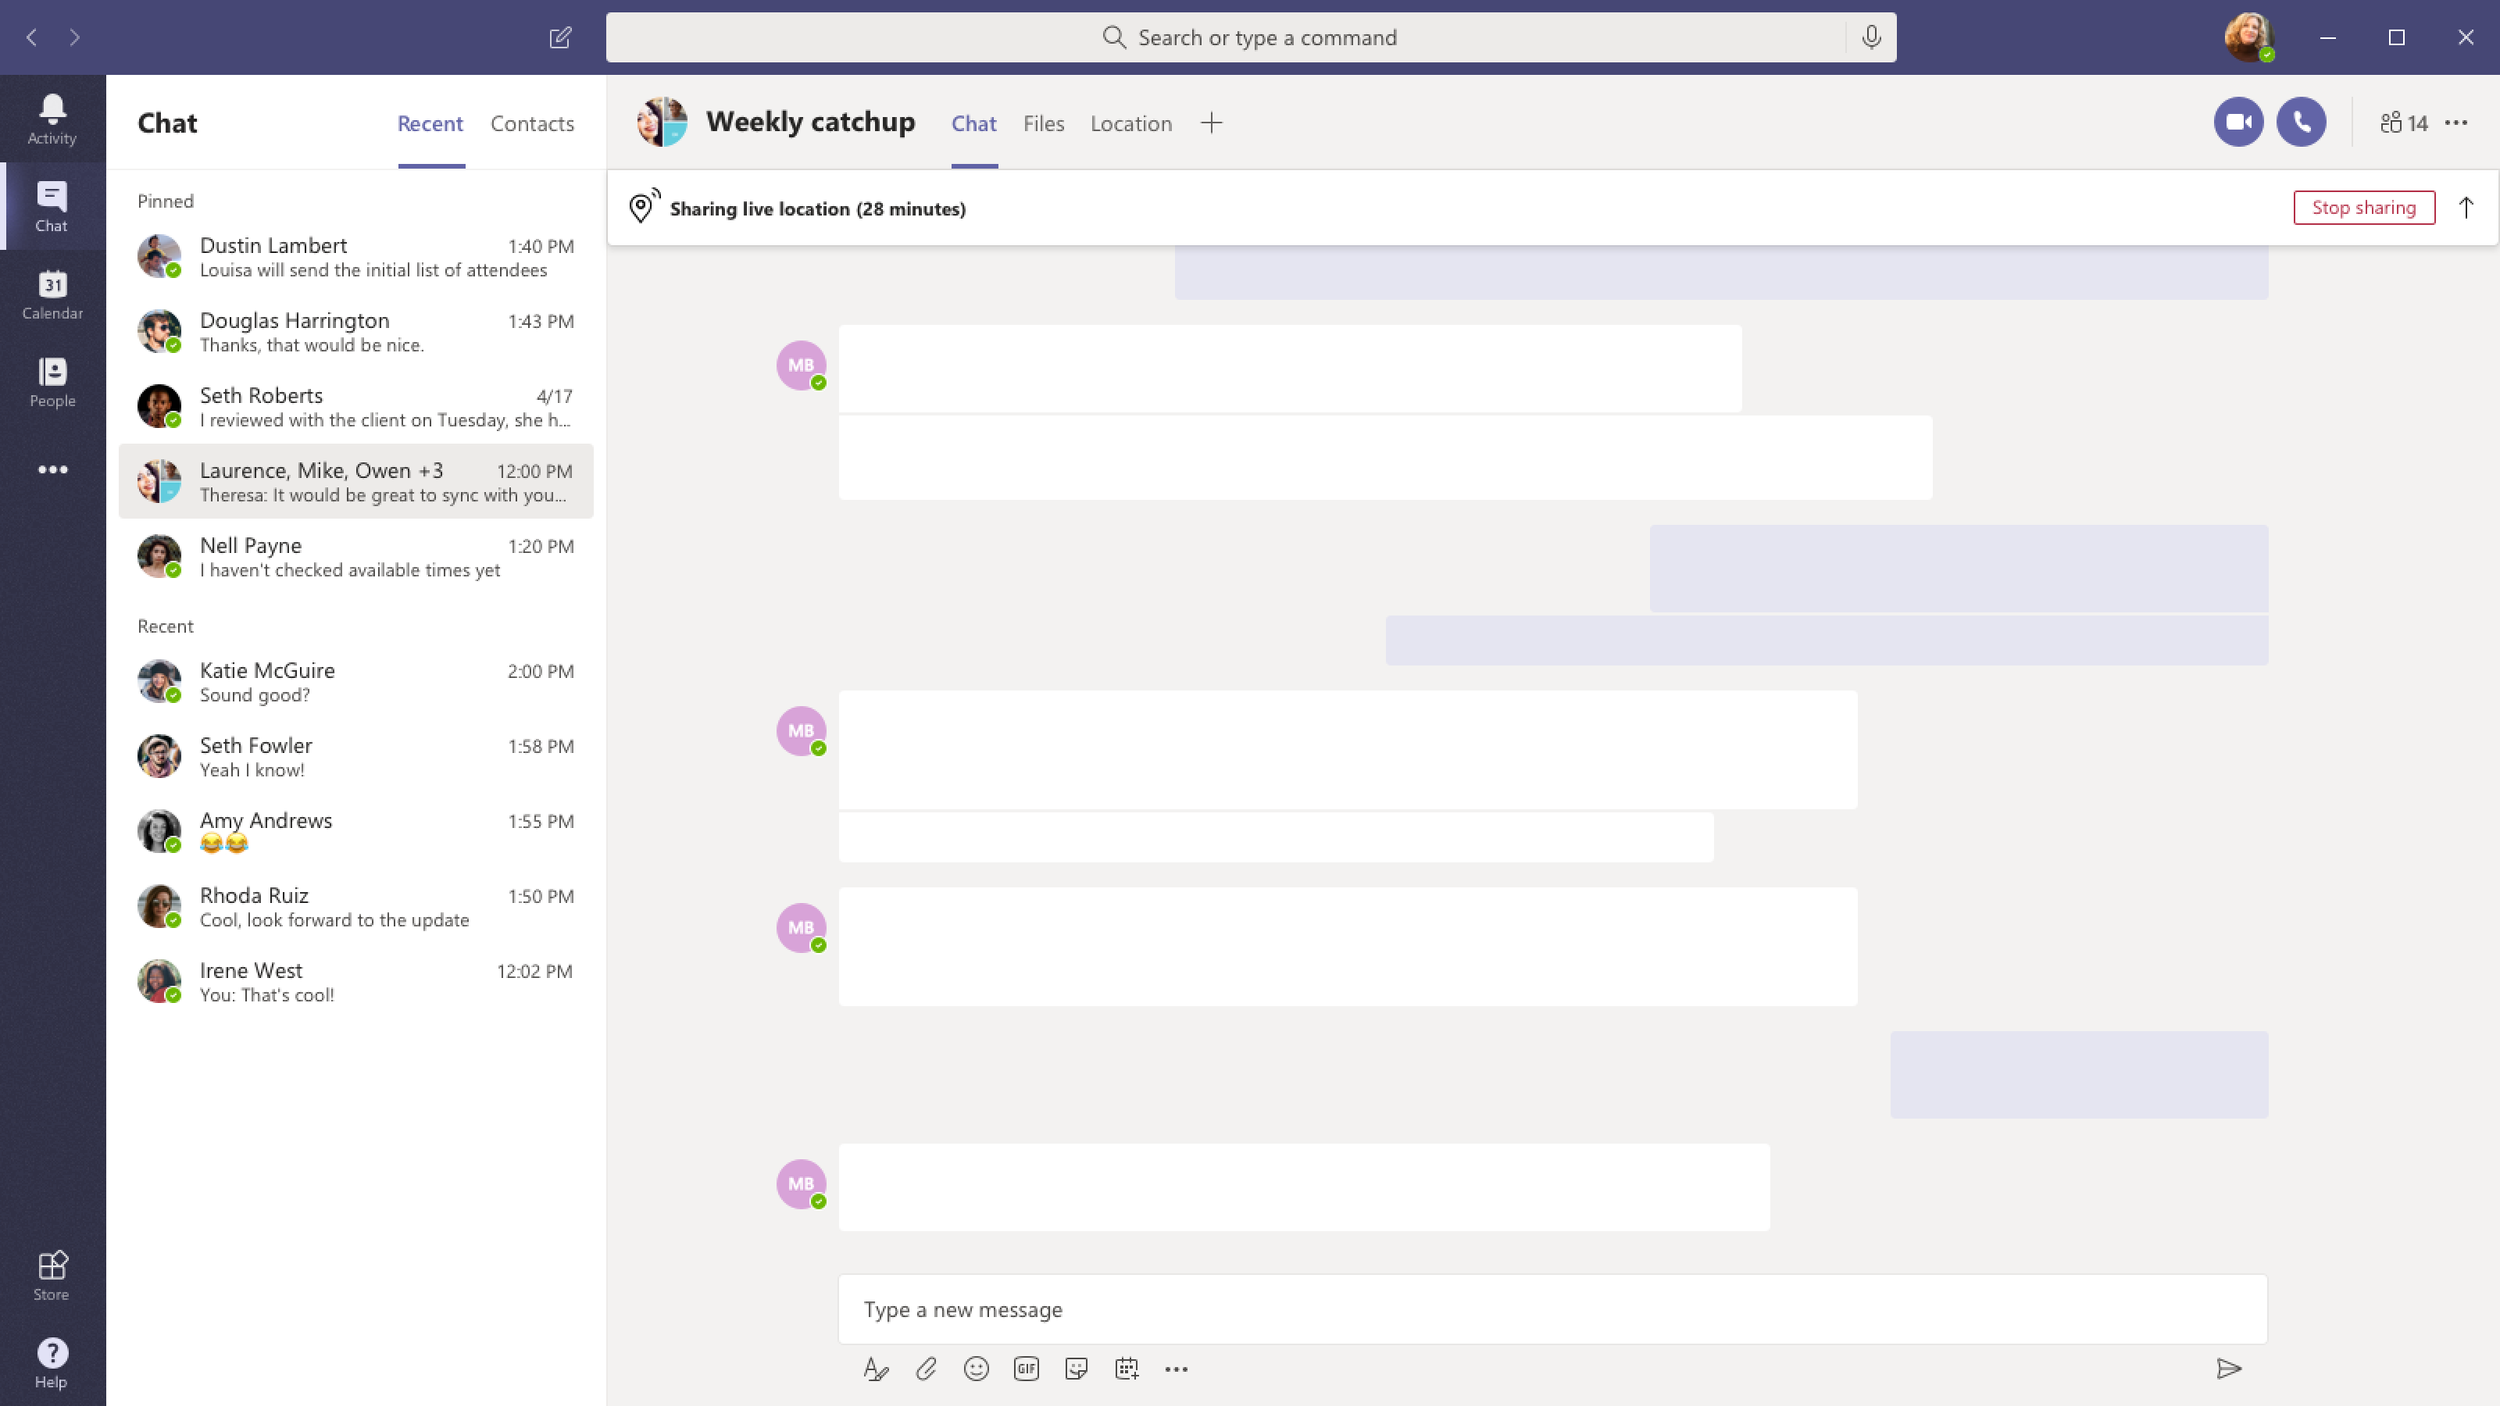Switch to the Contacts tab

pos(532,123)
